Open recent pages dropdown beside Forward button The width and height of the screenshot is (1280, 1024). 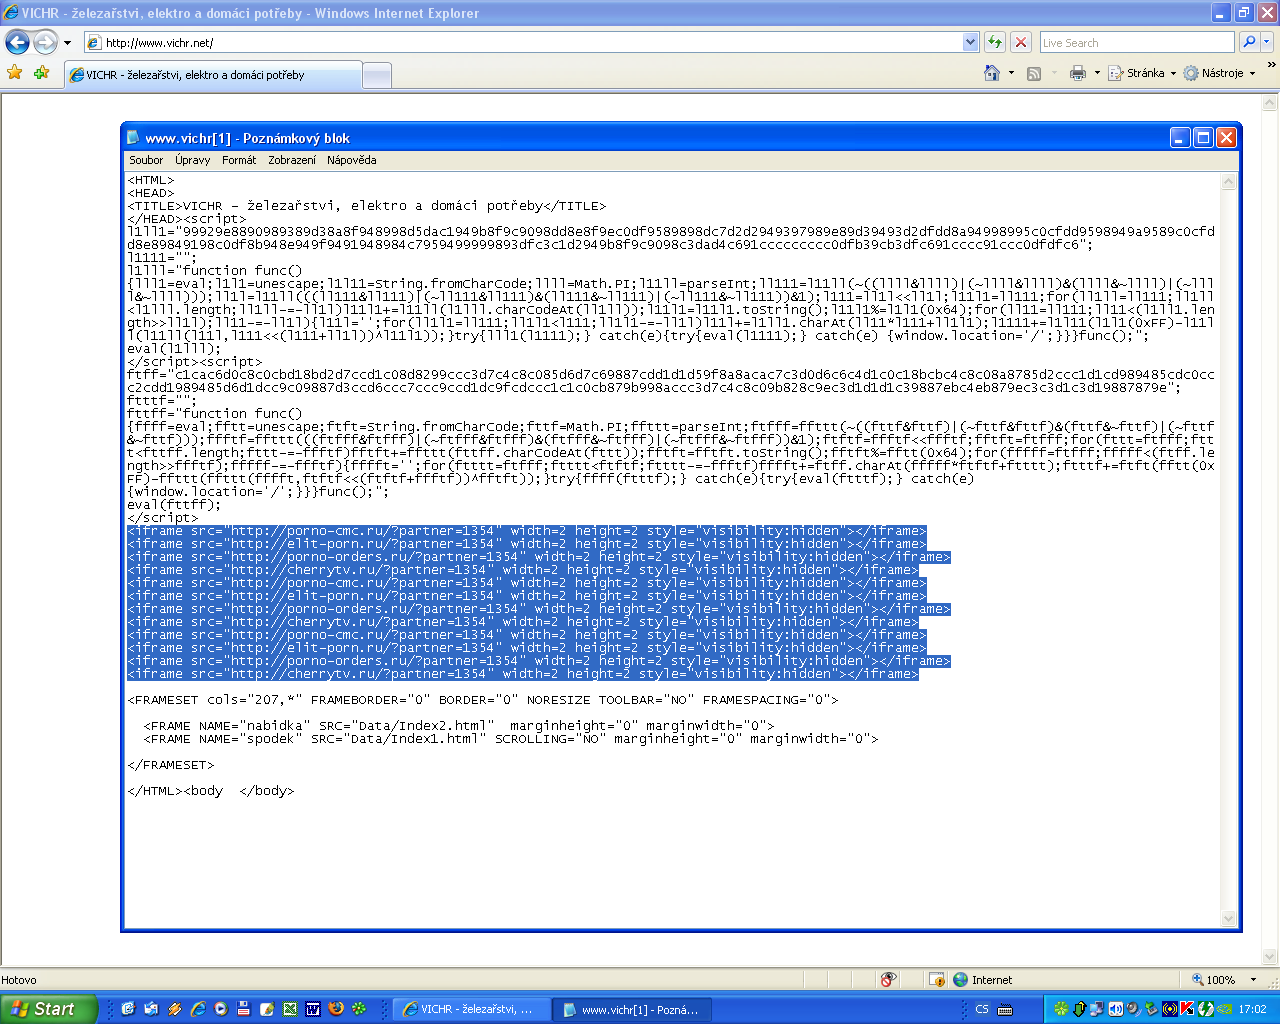point(67,43)
